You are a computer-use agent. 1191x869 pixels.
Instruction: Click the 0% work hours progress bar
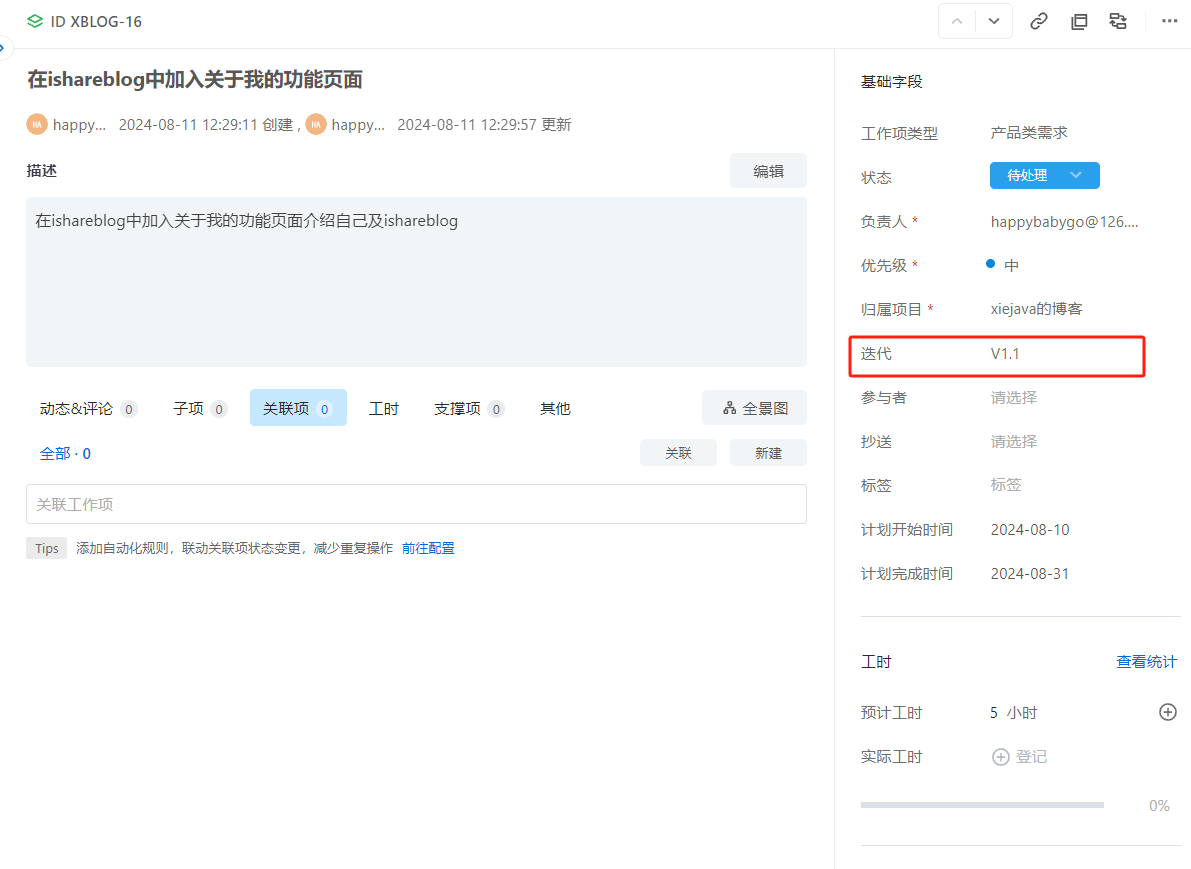click(981, 805)
